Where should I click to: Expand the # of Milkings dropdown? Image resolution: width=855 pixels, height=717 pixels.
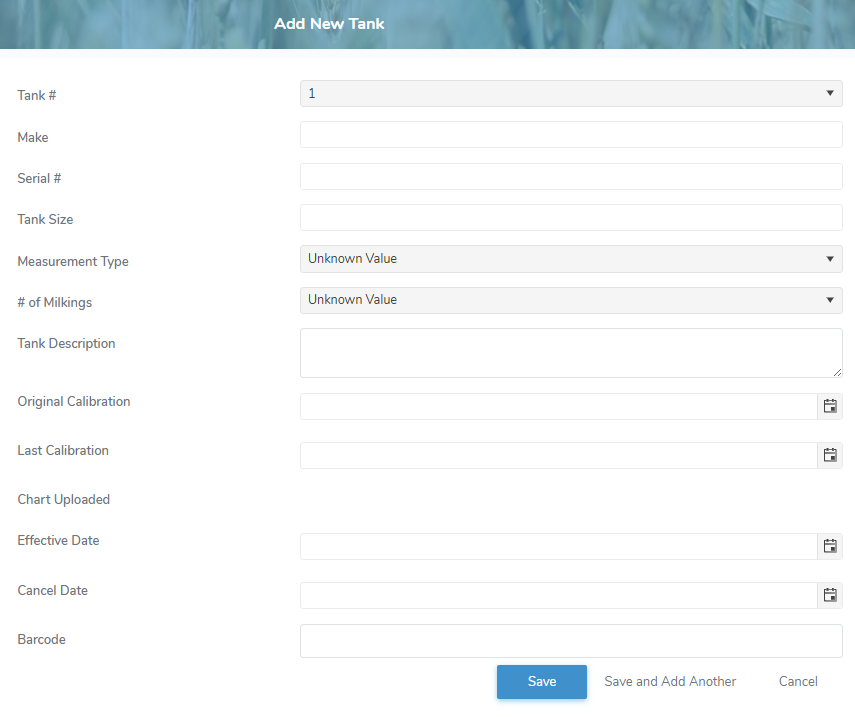(x=571, y=300)
